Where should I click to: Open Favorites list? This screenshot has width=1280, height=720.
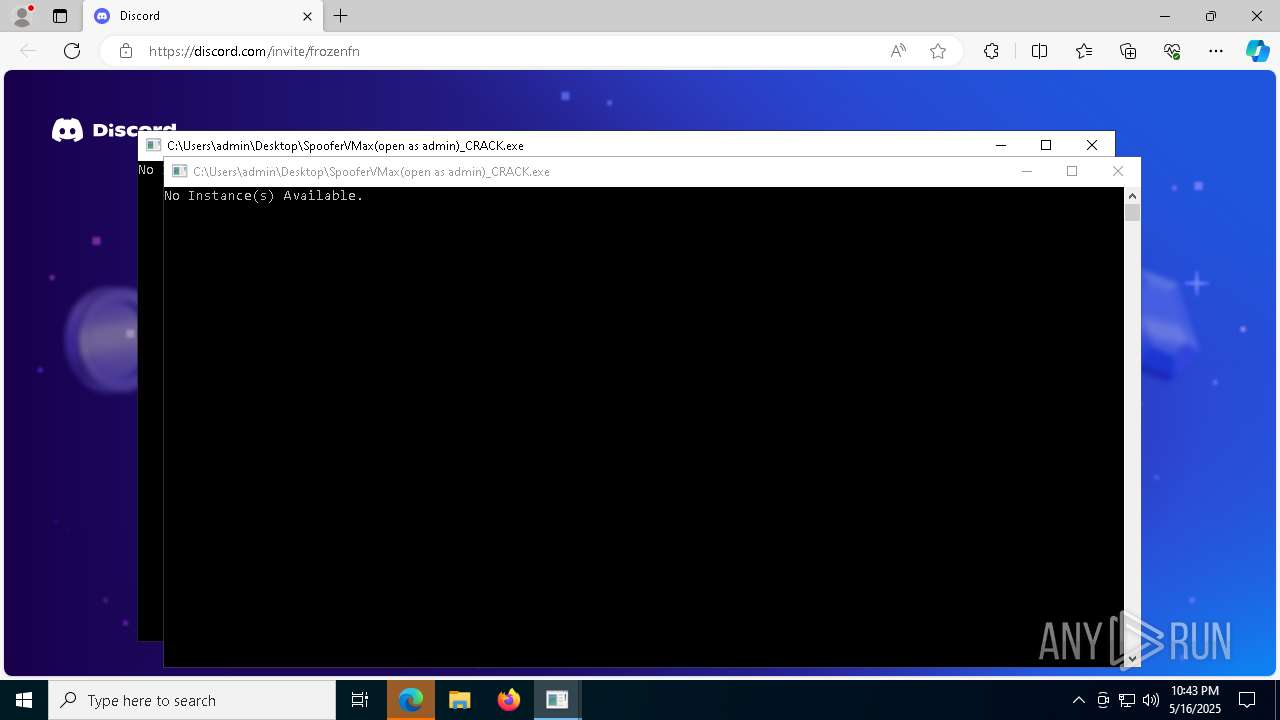pyautogui.click(x=1084, y=51)
